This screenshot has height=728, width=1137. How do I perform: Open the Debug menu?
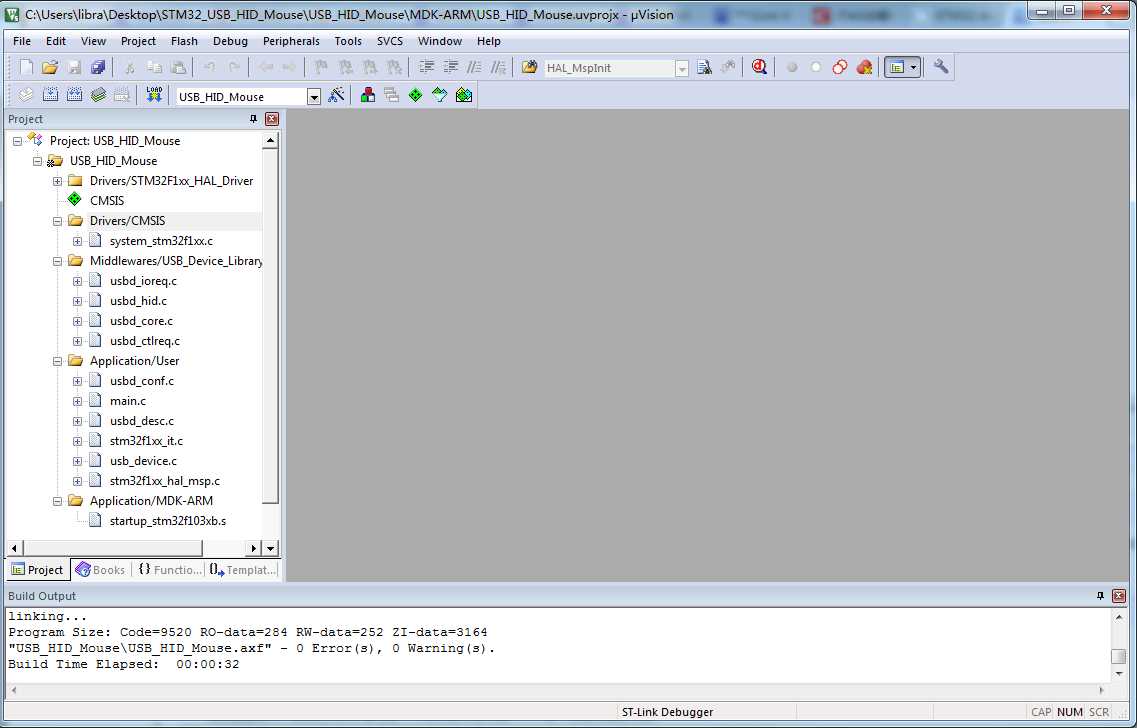(230, 41)
